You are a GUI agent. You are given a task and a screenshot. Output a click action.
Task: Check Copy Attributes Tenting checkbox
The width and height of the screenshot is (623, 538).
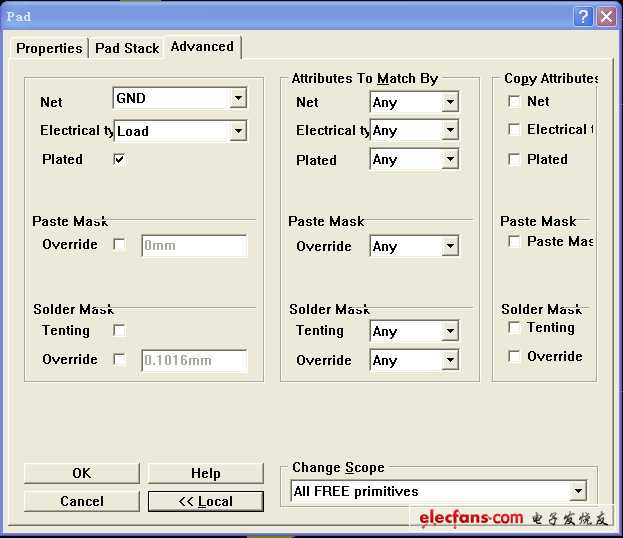514,327
